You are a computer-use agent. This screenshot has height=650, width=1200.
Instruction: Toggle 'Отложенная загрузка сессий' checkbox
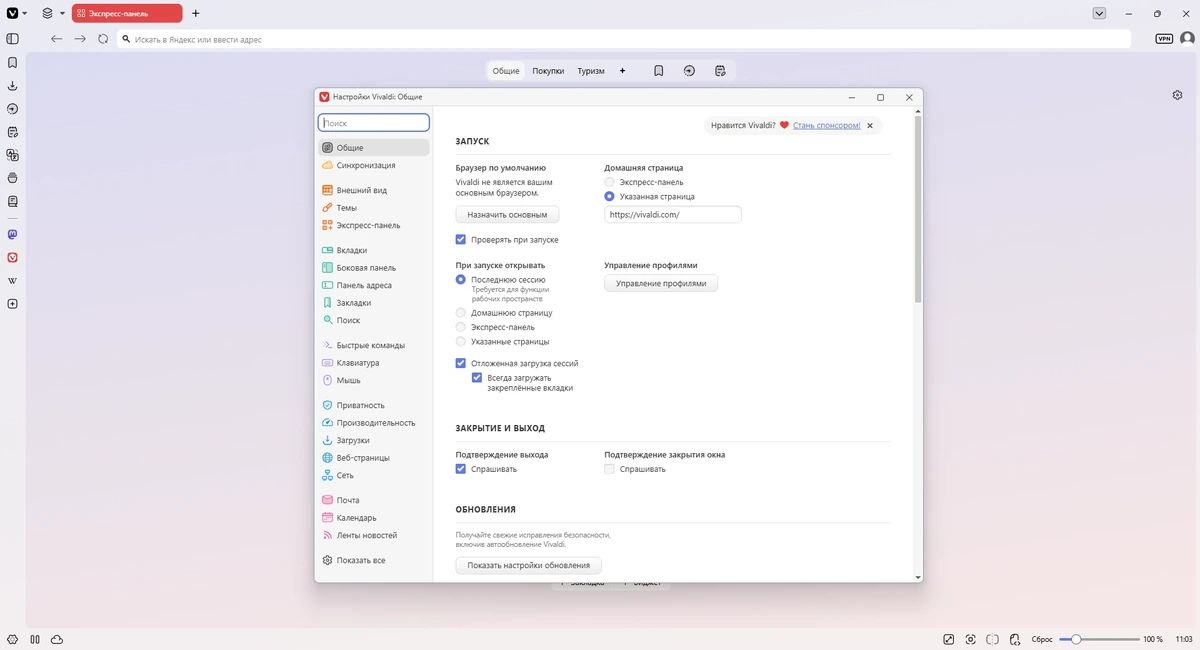click(461, 364)
